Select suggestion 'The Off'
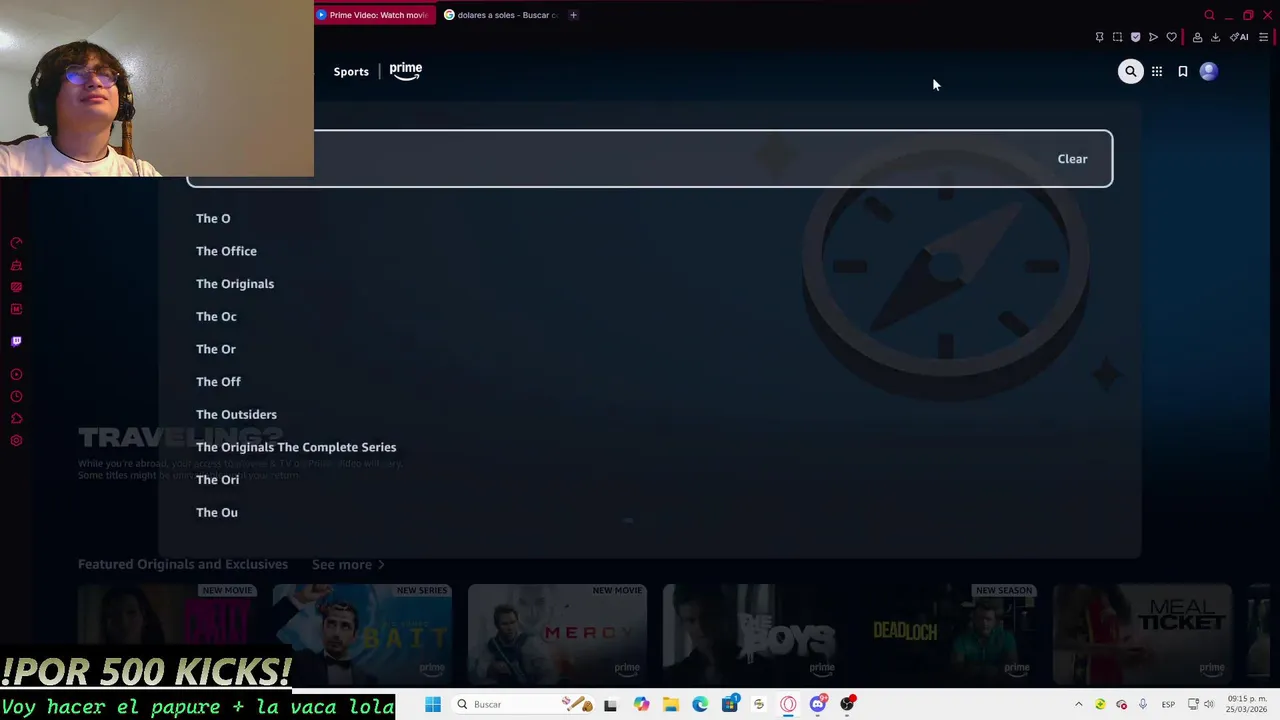Viewport: 1280px width, 720px height. 218,382
